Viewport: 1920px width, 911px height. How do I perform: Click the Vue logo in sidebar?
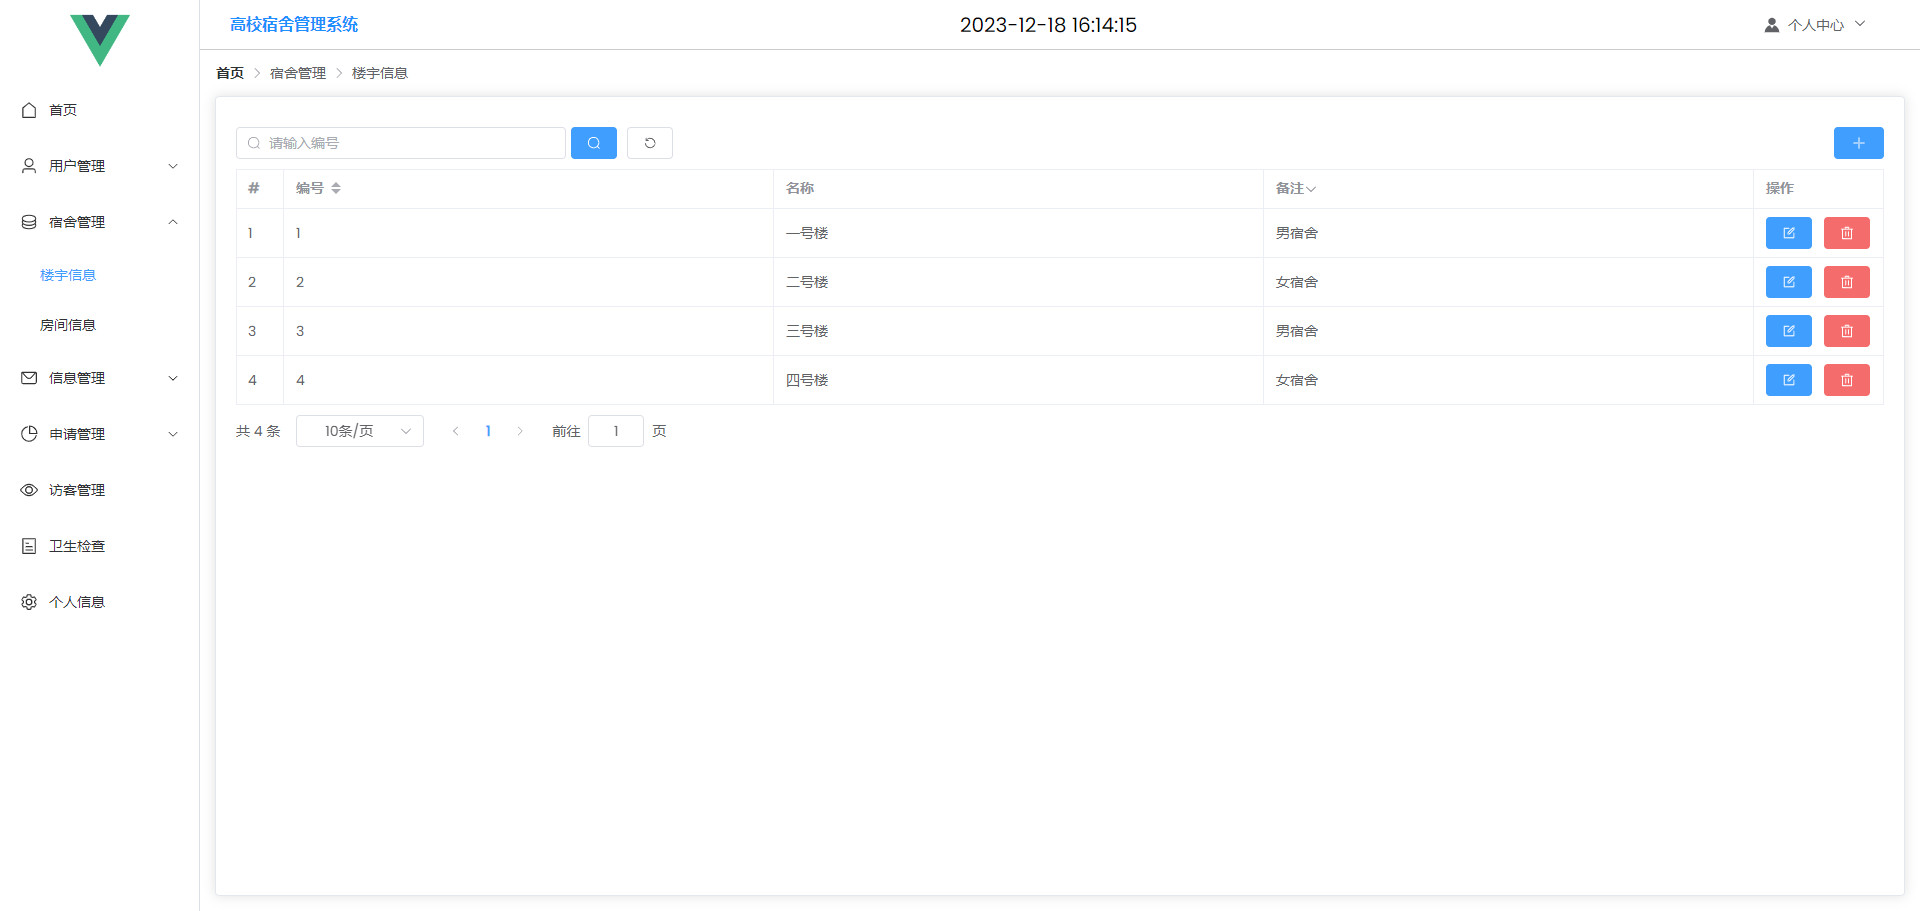100,40
